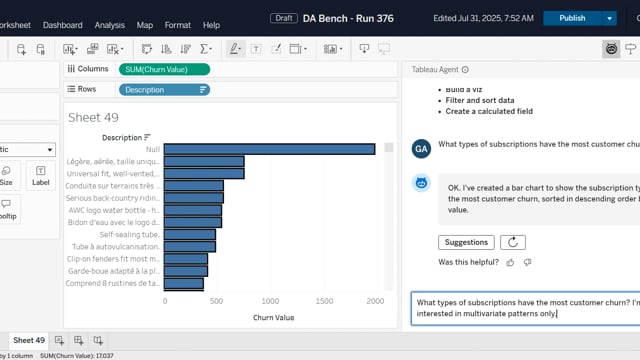Toggle sort on the Description header
The height and width of the screenshot is (360, 640).
point(147,137)
